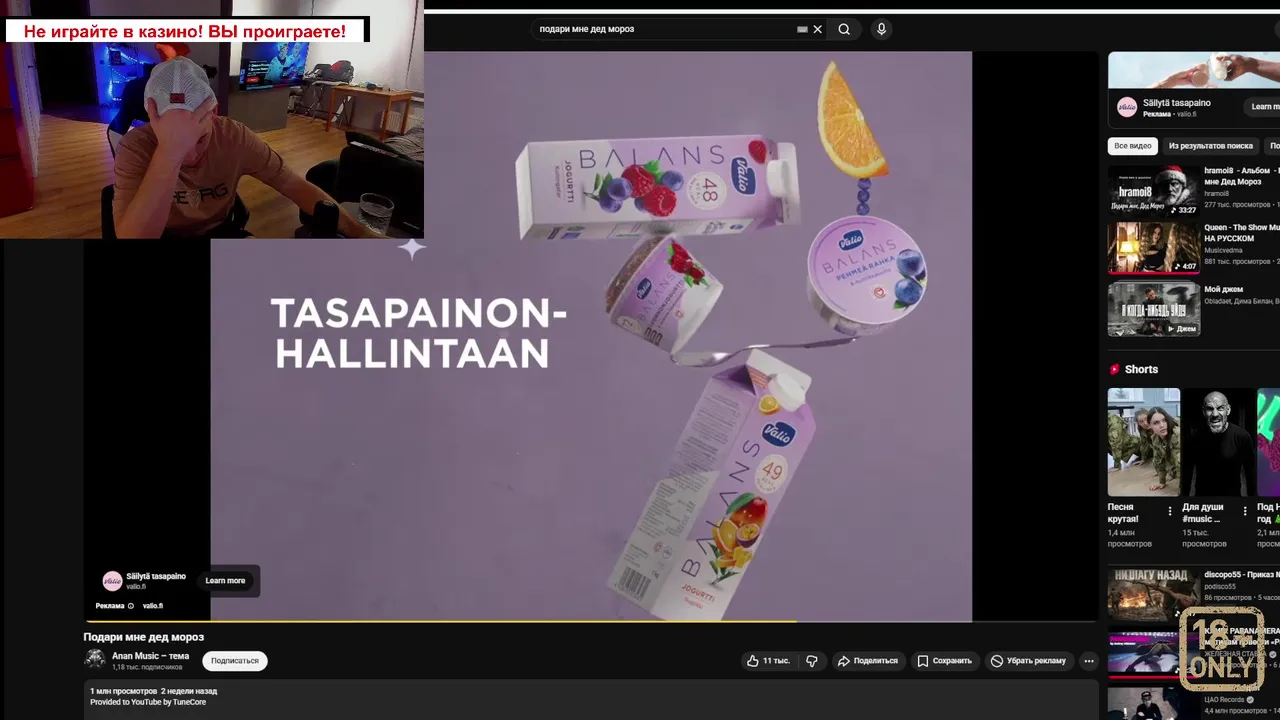Select the 'Из результатов поиска' filter chip
The height and width of the screenshot is (720, 1280).
coord(1210,146)
